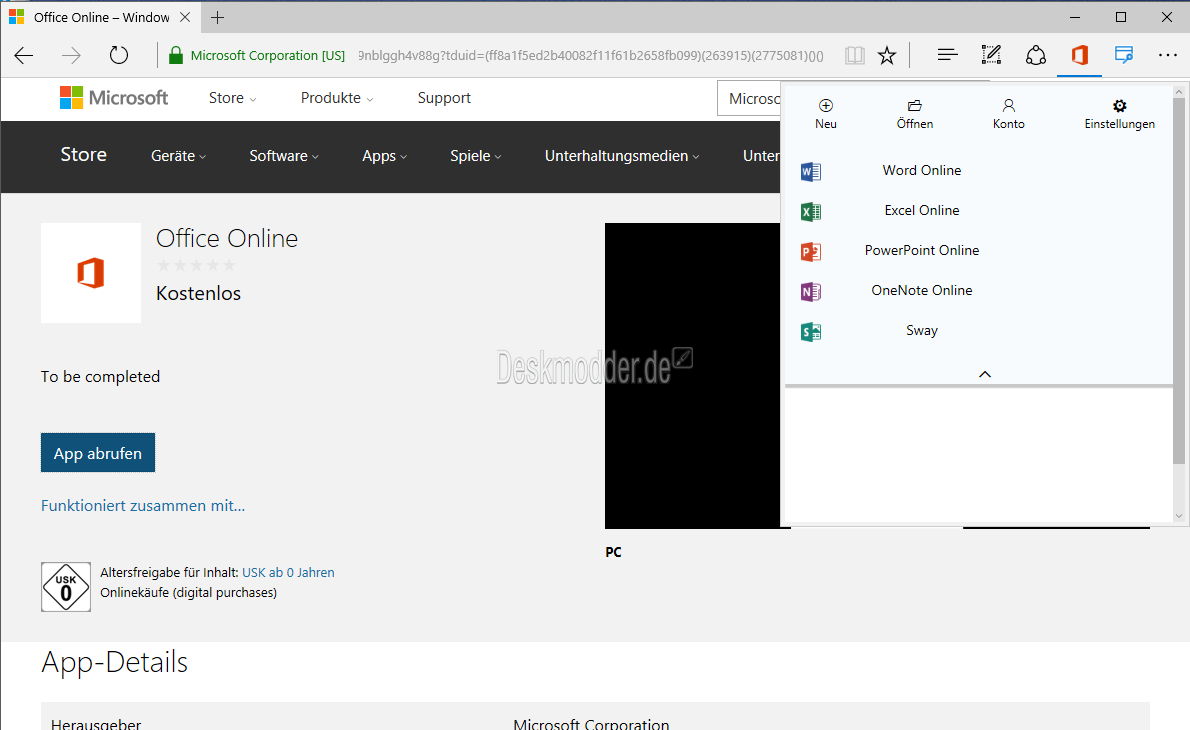1190x730 pixels.
Task: Toggle the Office Online extension icon
Action: pos(1079,55)
